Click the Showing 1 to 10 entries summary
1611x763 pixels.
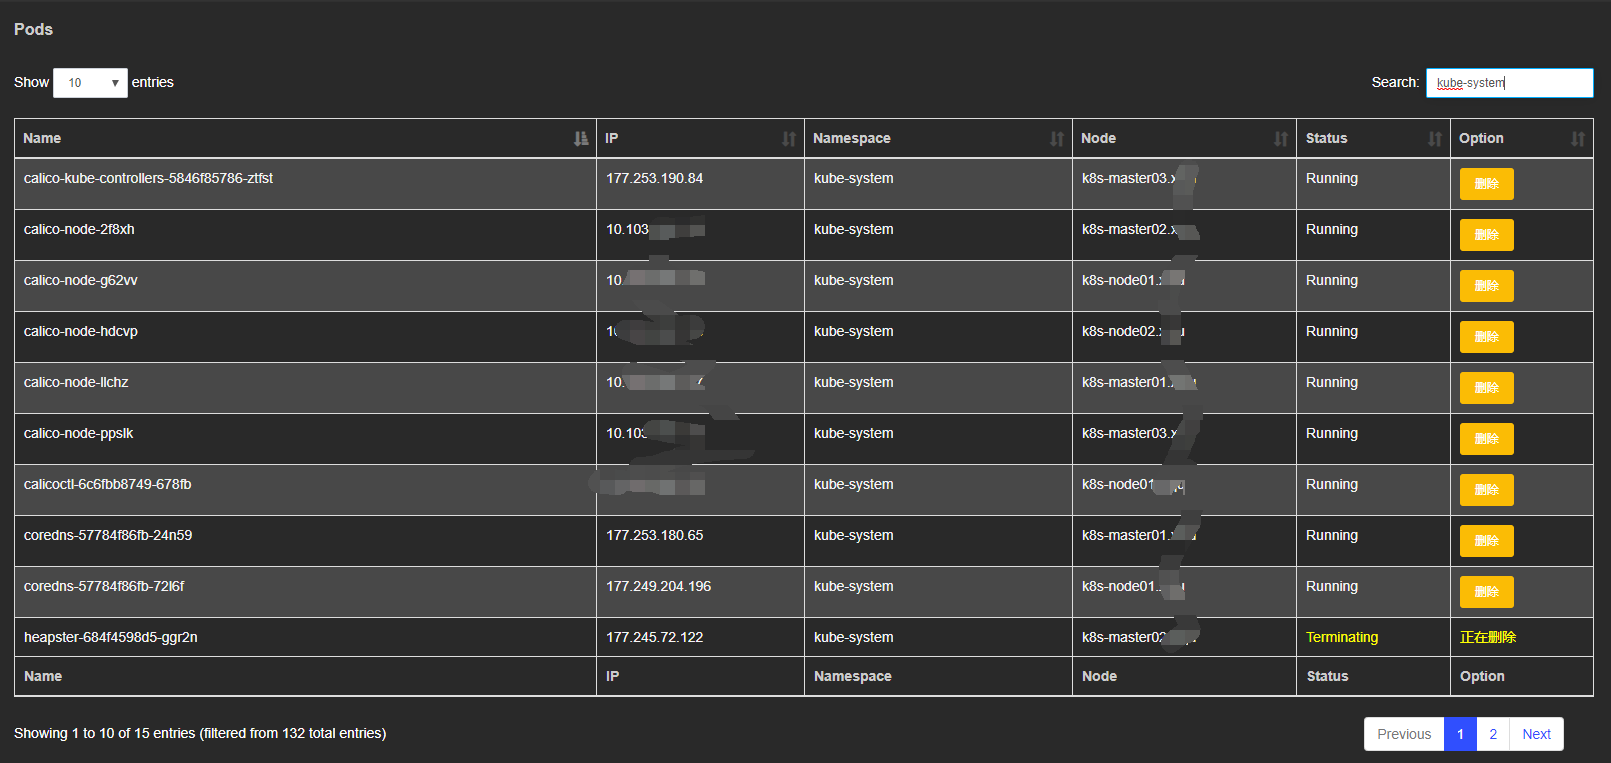pos(200,733)
